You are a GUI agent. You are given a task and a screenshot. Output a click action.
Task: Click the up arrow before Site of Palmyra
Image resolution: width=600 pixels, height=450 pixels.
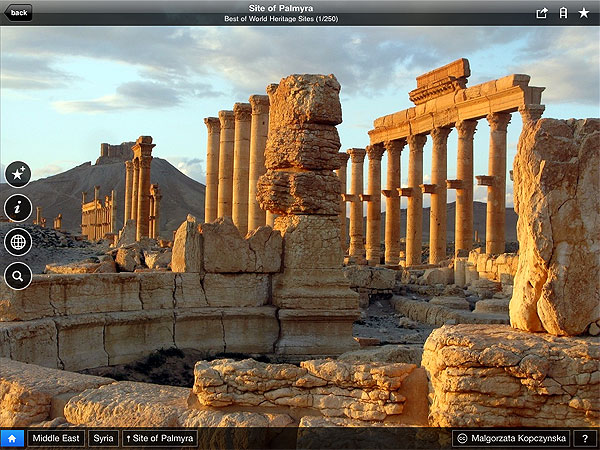tap(128, 438)
